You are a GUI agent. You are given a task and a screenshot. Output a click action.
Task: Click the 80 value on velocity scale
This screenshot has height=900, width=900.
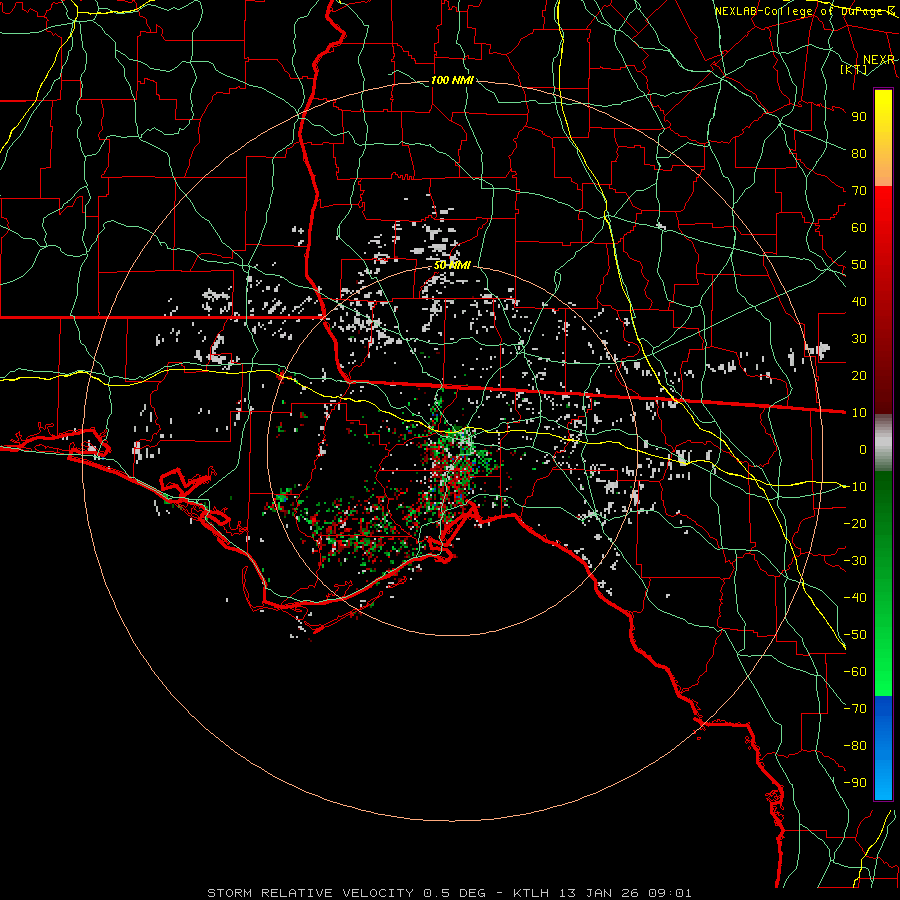tap(859, 154)
